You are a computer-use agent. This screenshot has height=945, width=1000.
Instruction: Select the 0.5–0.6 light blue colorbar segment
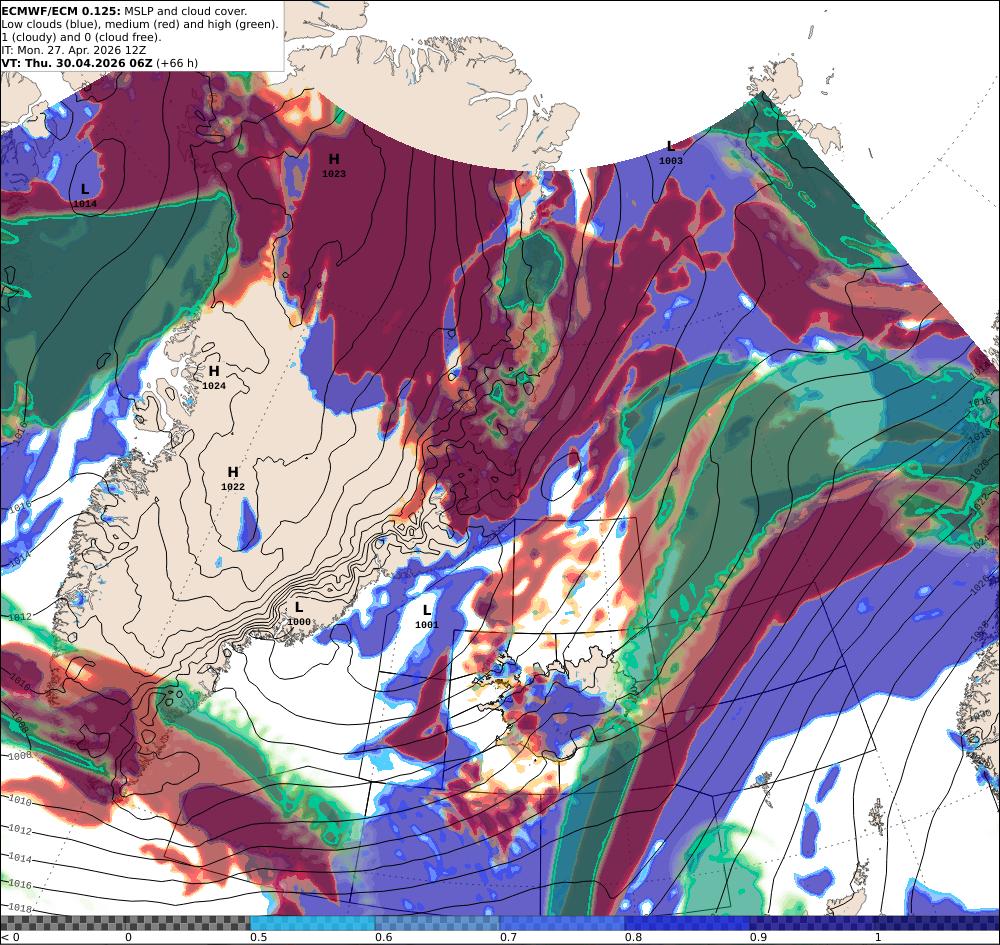point(312,923)
